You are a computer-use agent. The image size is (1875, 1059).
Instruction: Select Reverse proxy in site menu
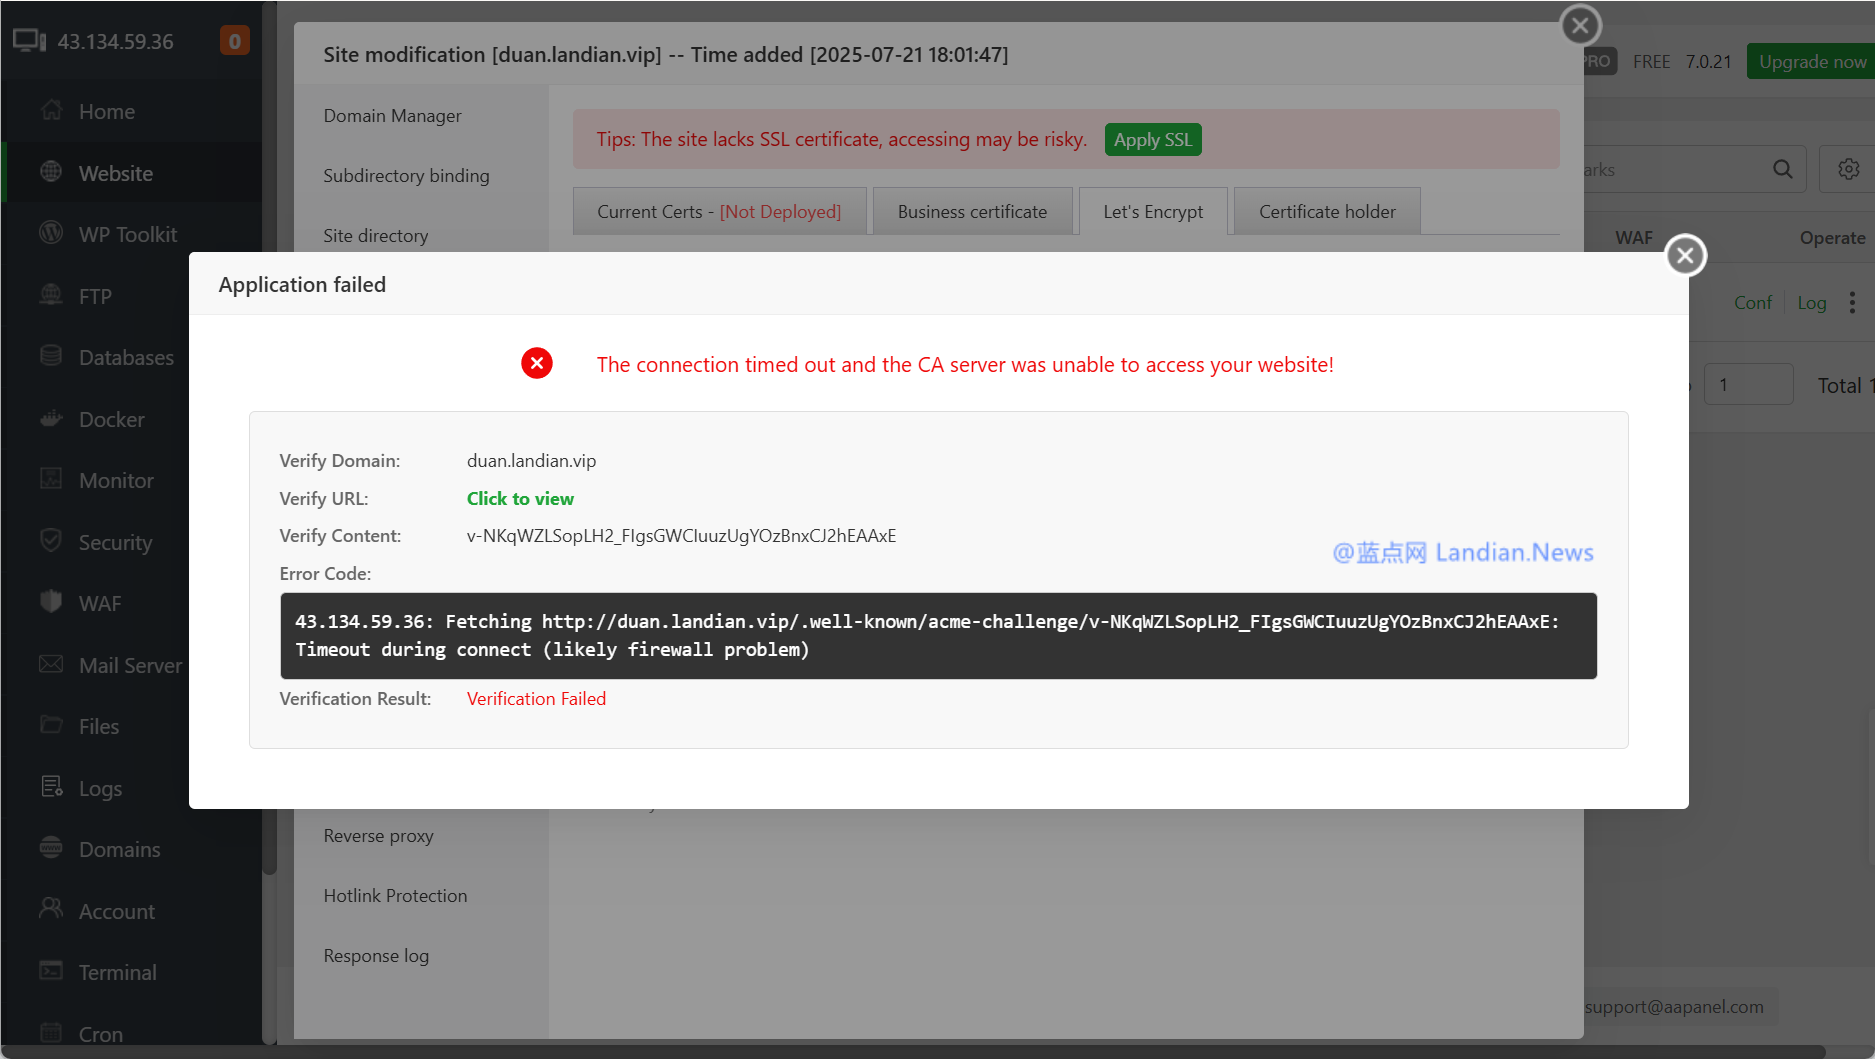378,836
